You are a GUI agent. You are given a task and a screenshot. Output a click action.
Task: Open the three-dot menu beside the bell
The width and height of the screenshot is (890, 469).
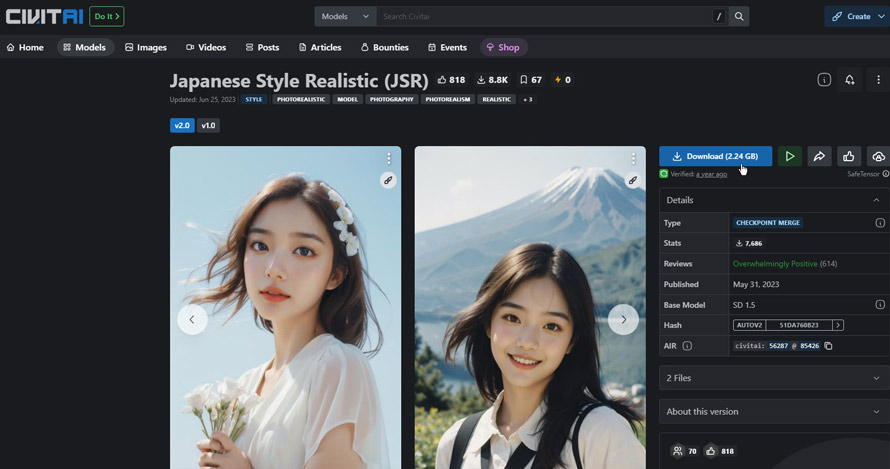878,80
